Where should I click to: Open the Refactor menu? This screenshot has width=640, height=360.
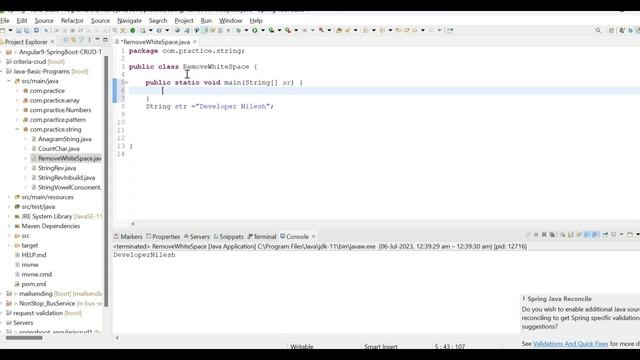pos(72,20)
